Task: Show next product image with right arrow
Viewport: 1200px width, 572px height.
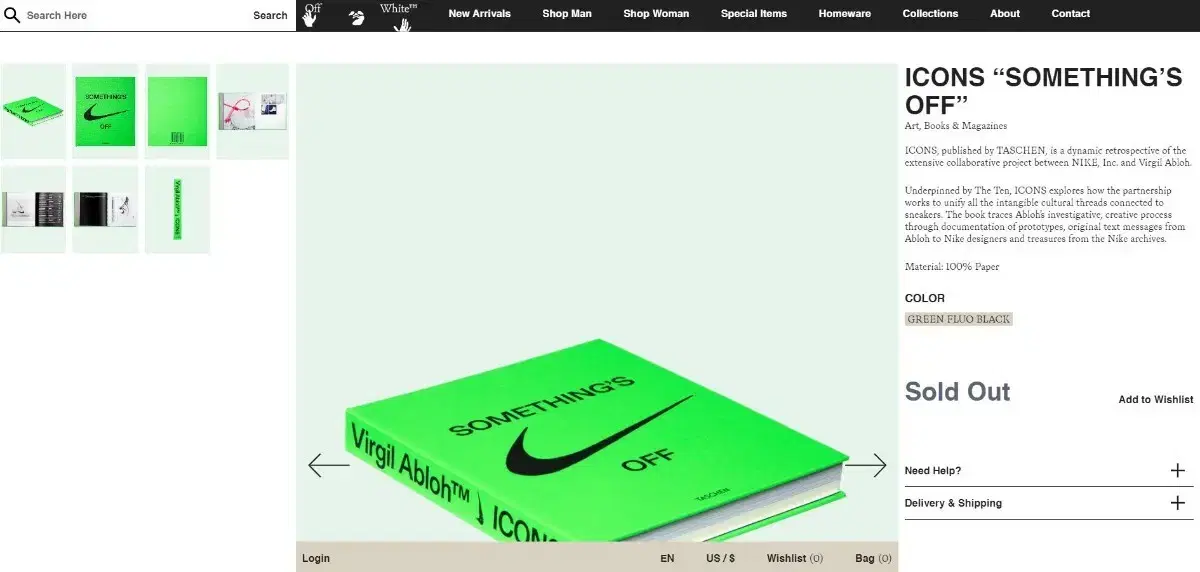Action: point(866,465)
